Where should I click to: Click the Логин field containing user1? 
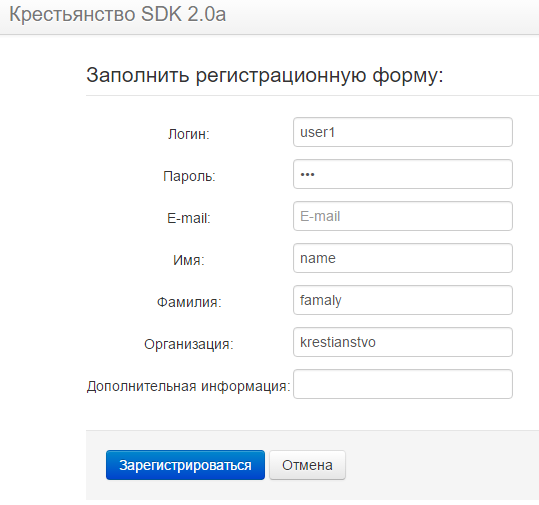[403, 132]
